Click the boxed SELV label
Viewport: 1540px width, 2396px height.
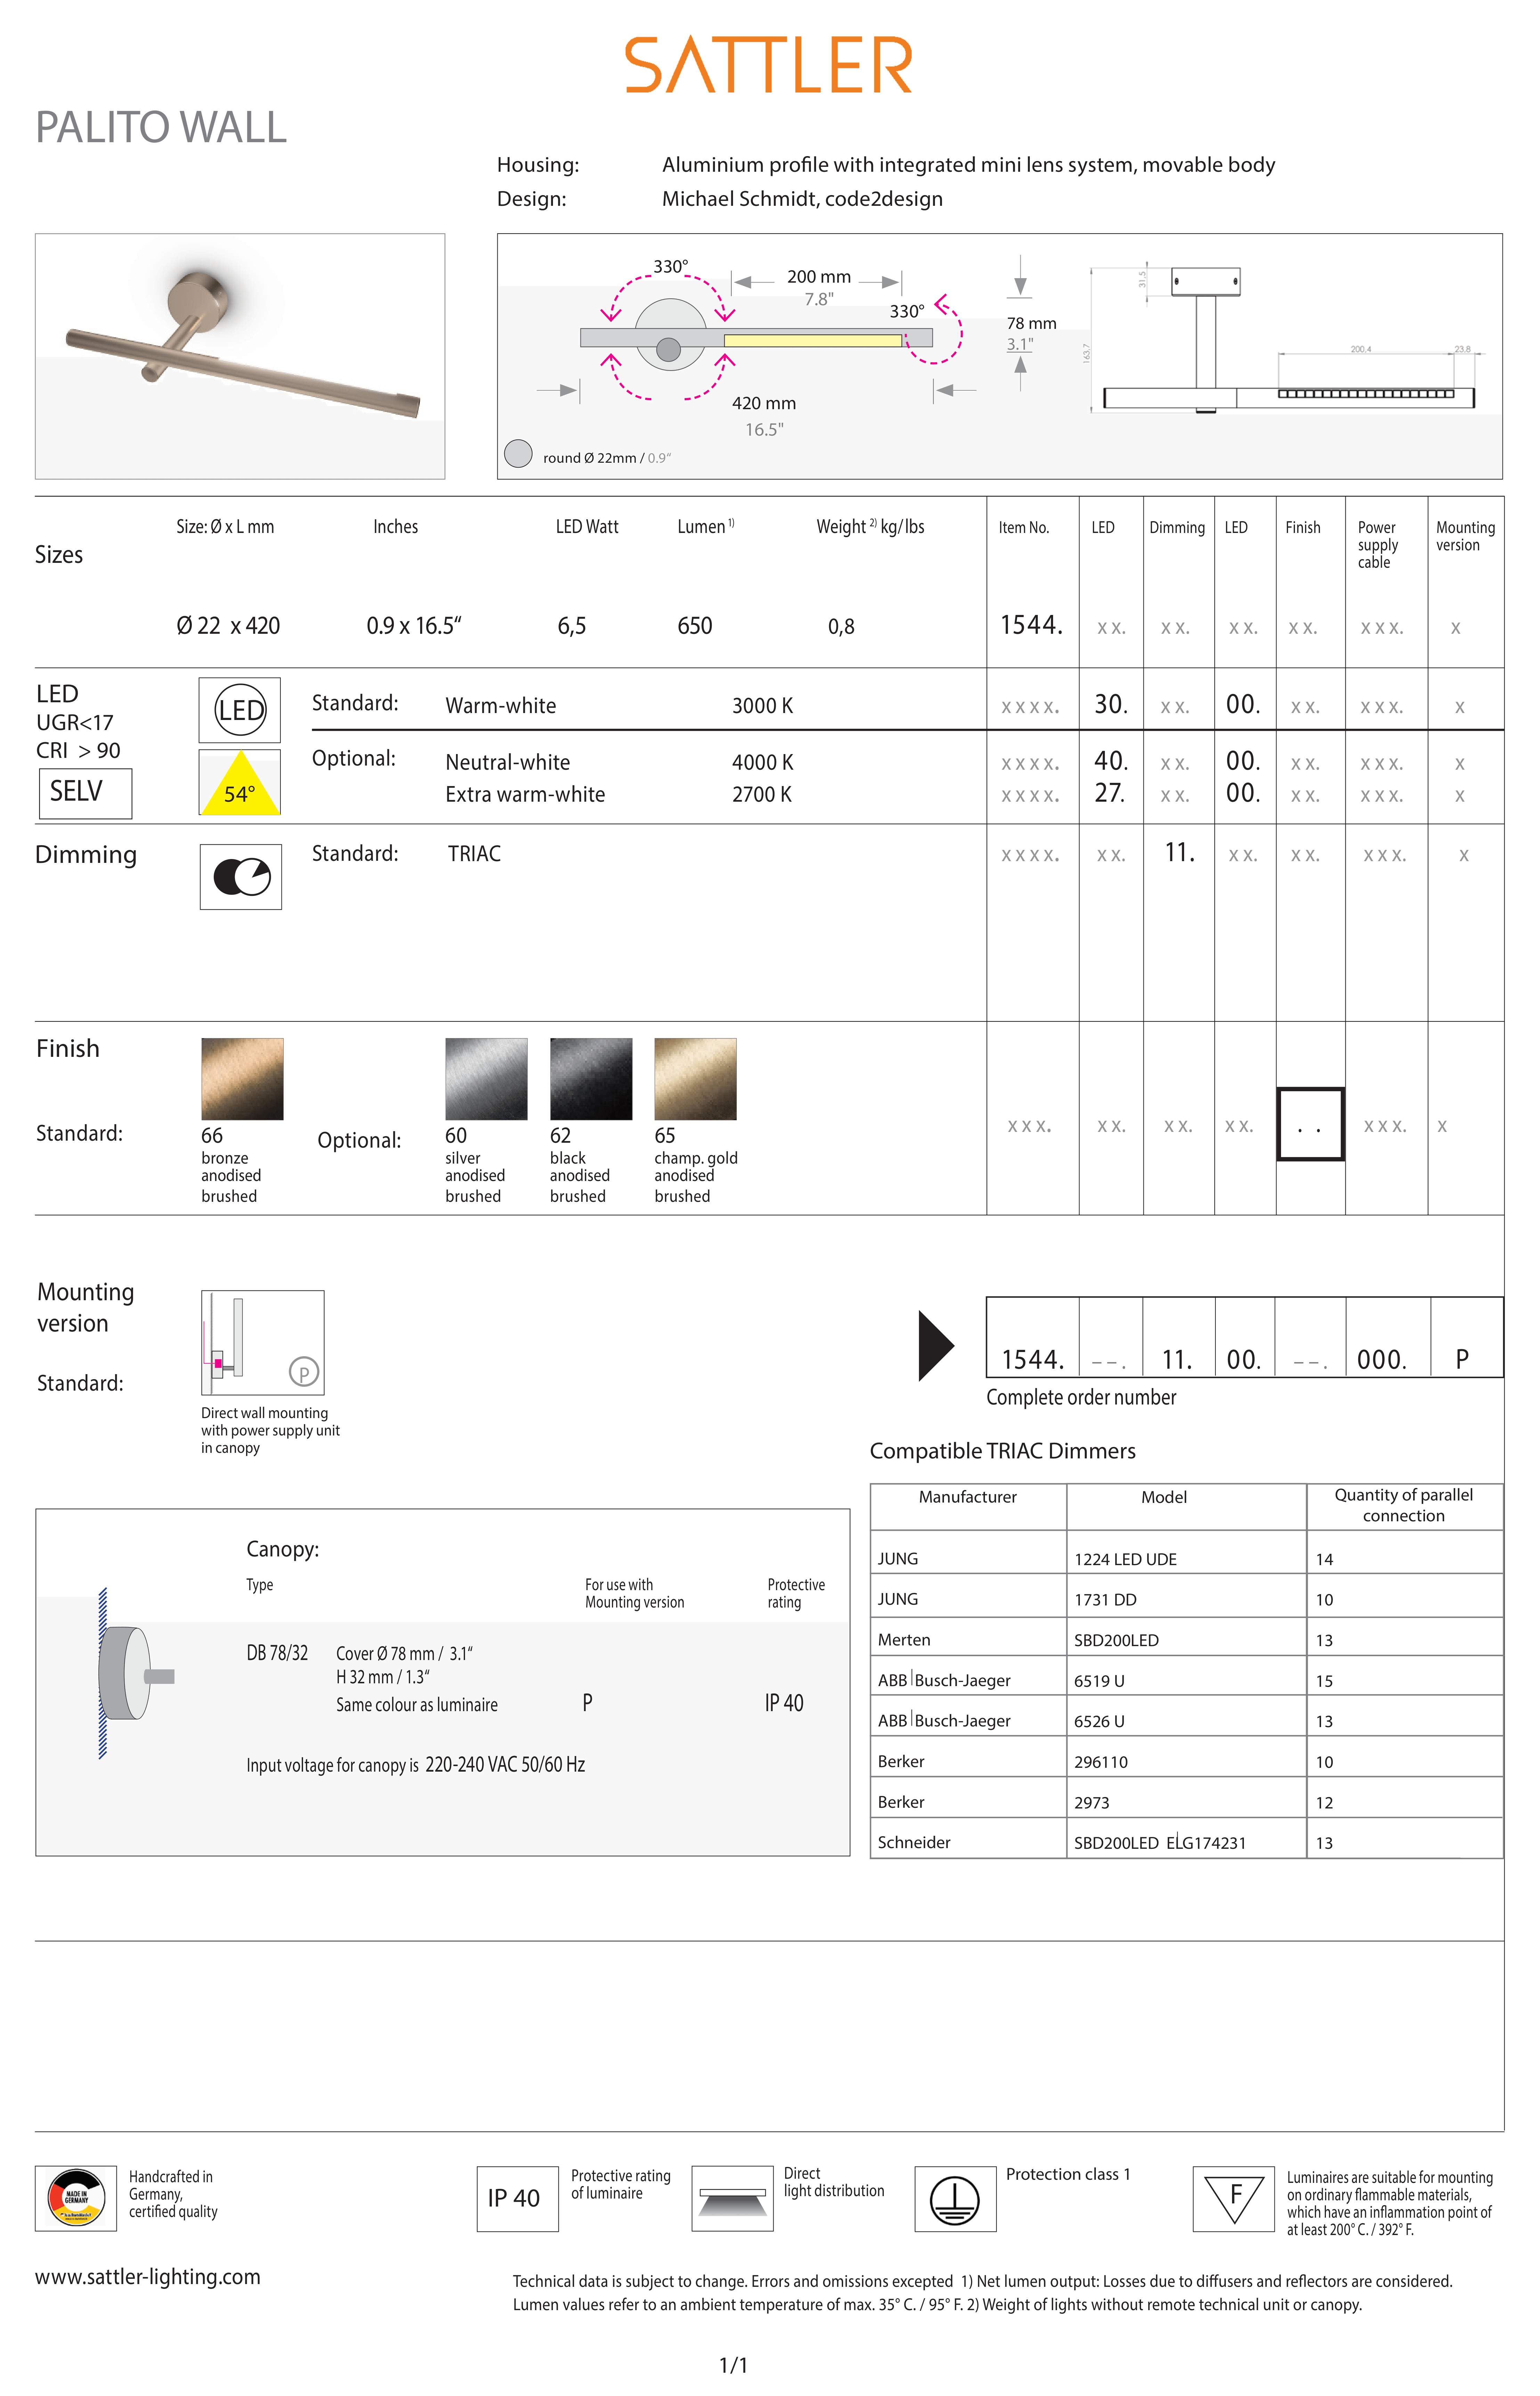click(85, 793)
